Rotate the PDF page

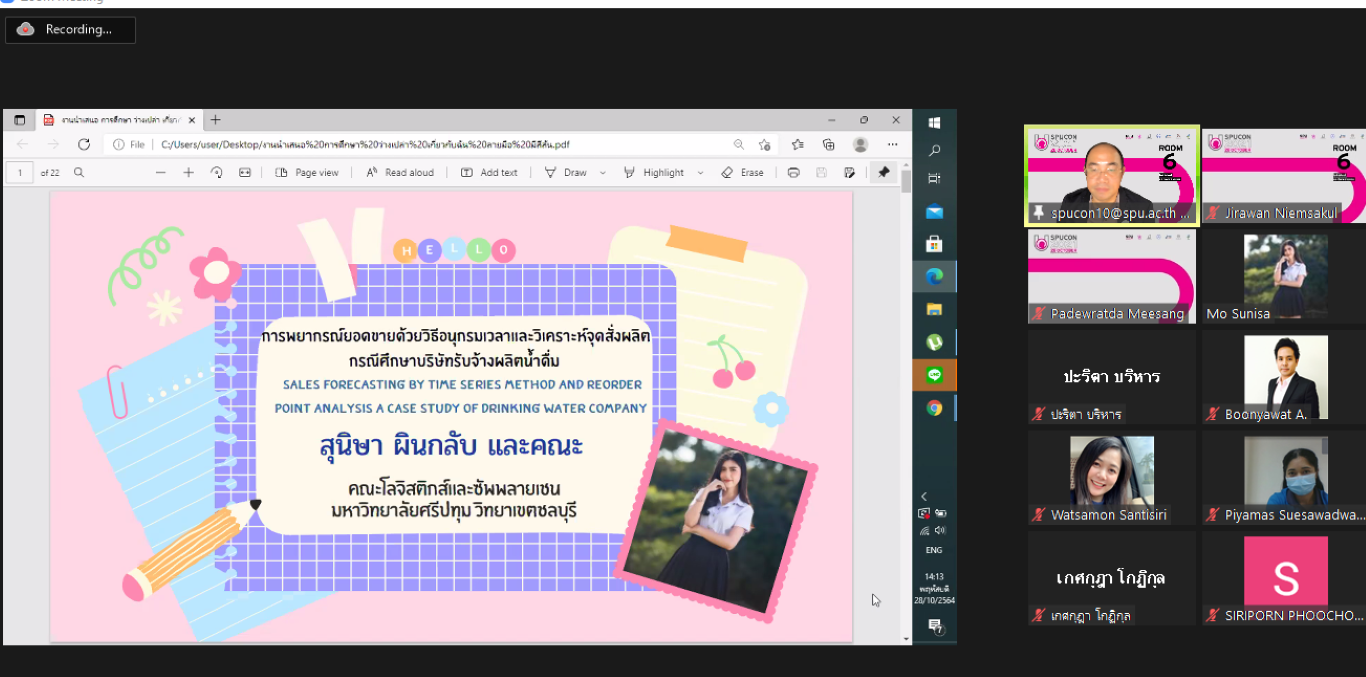click(x=216, y=172)
